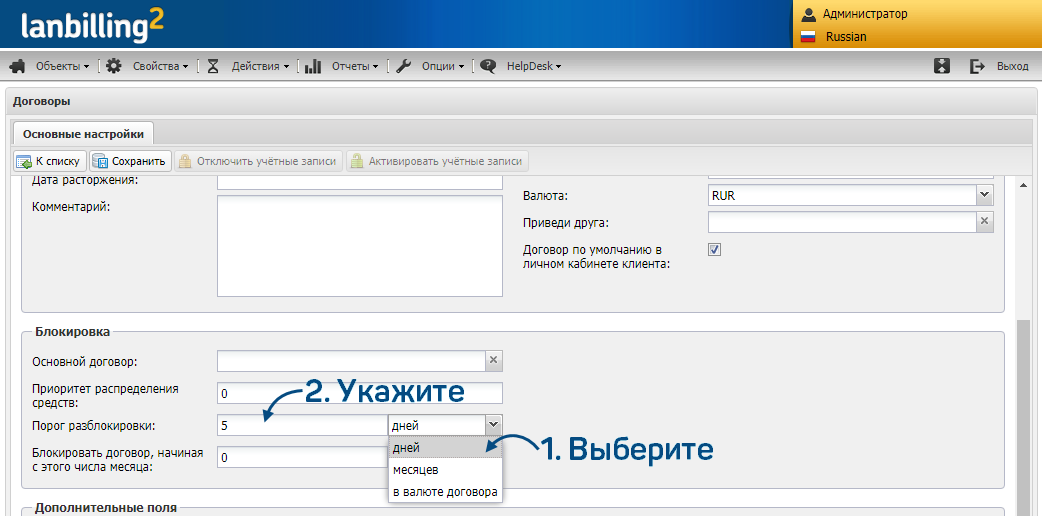Screen dimensions: 1042x516
Task: Collapse the Порог разблокировки unit dropdown arrow
Action: (x=494, y=425)
